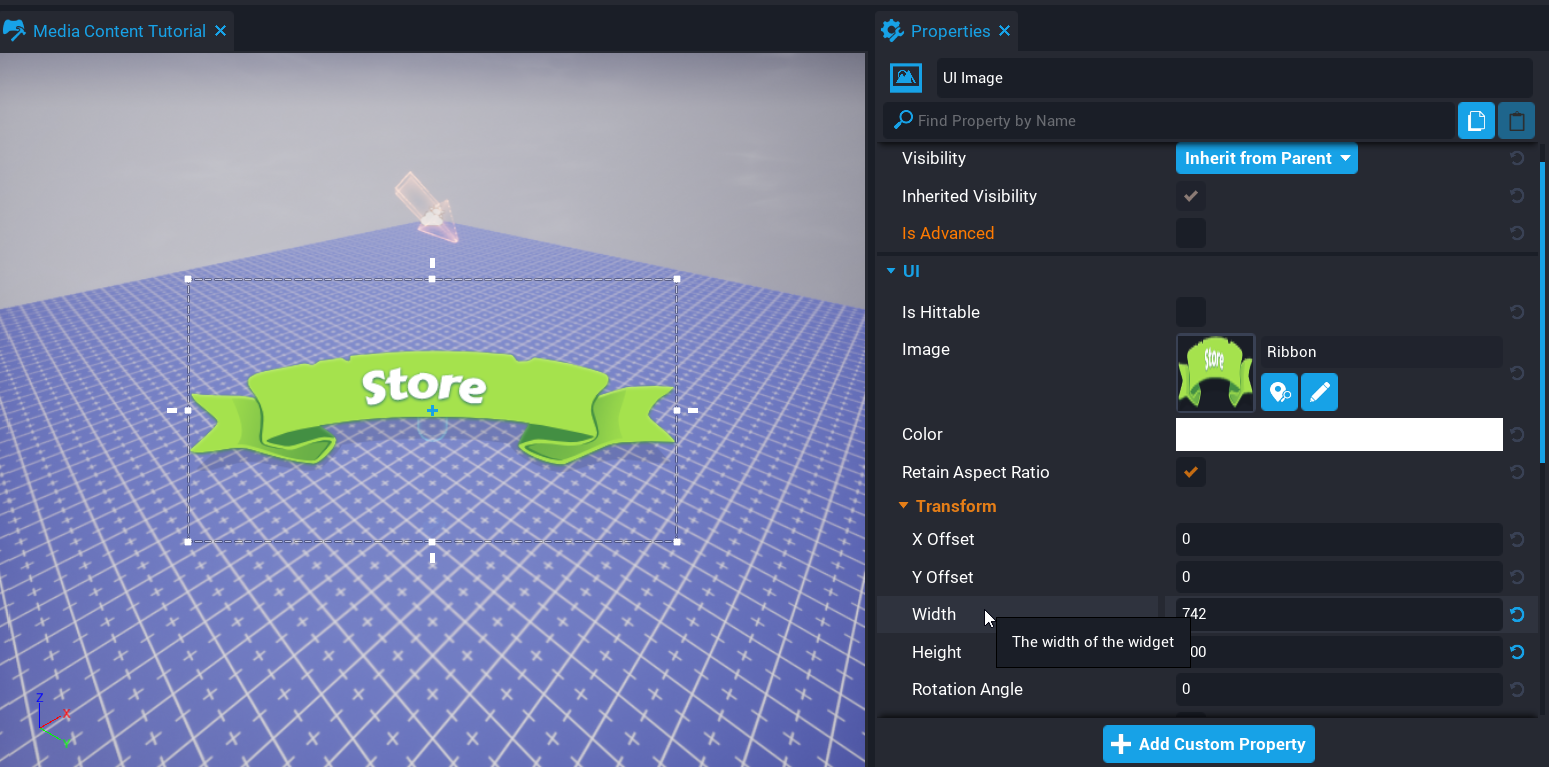Enable the Is Hittable checkbox
1549x767 pixels.
(1190, 312)
